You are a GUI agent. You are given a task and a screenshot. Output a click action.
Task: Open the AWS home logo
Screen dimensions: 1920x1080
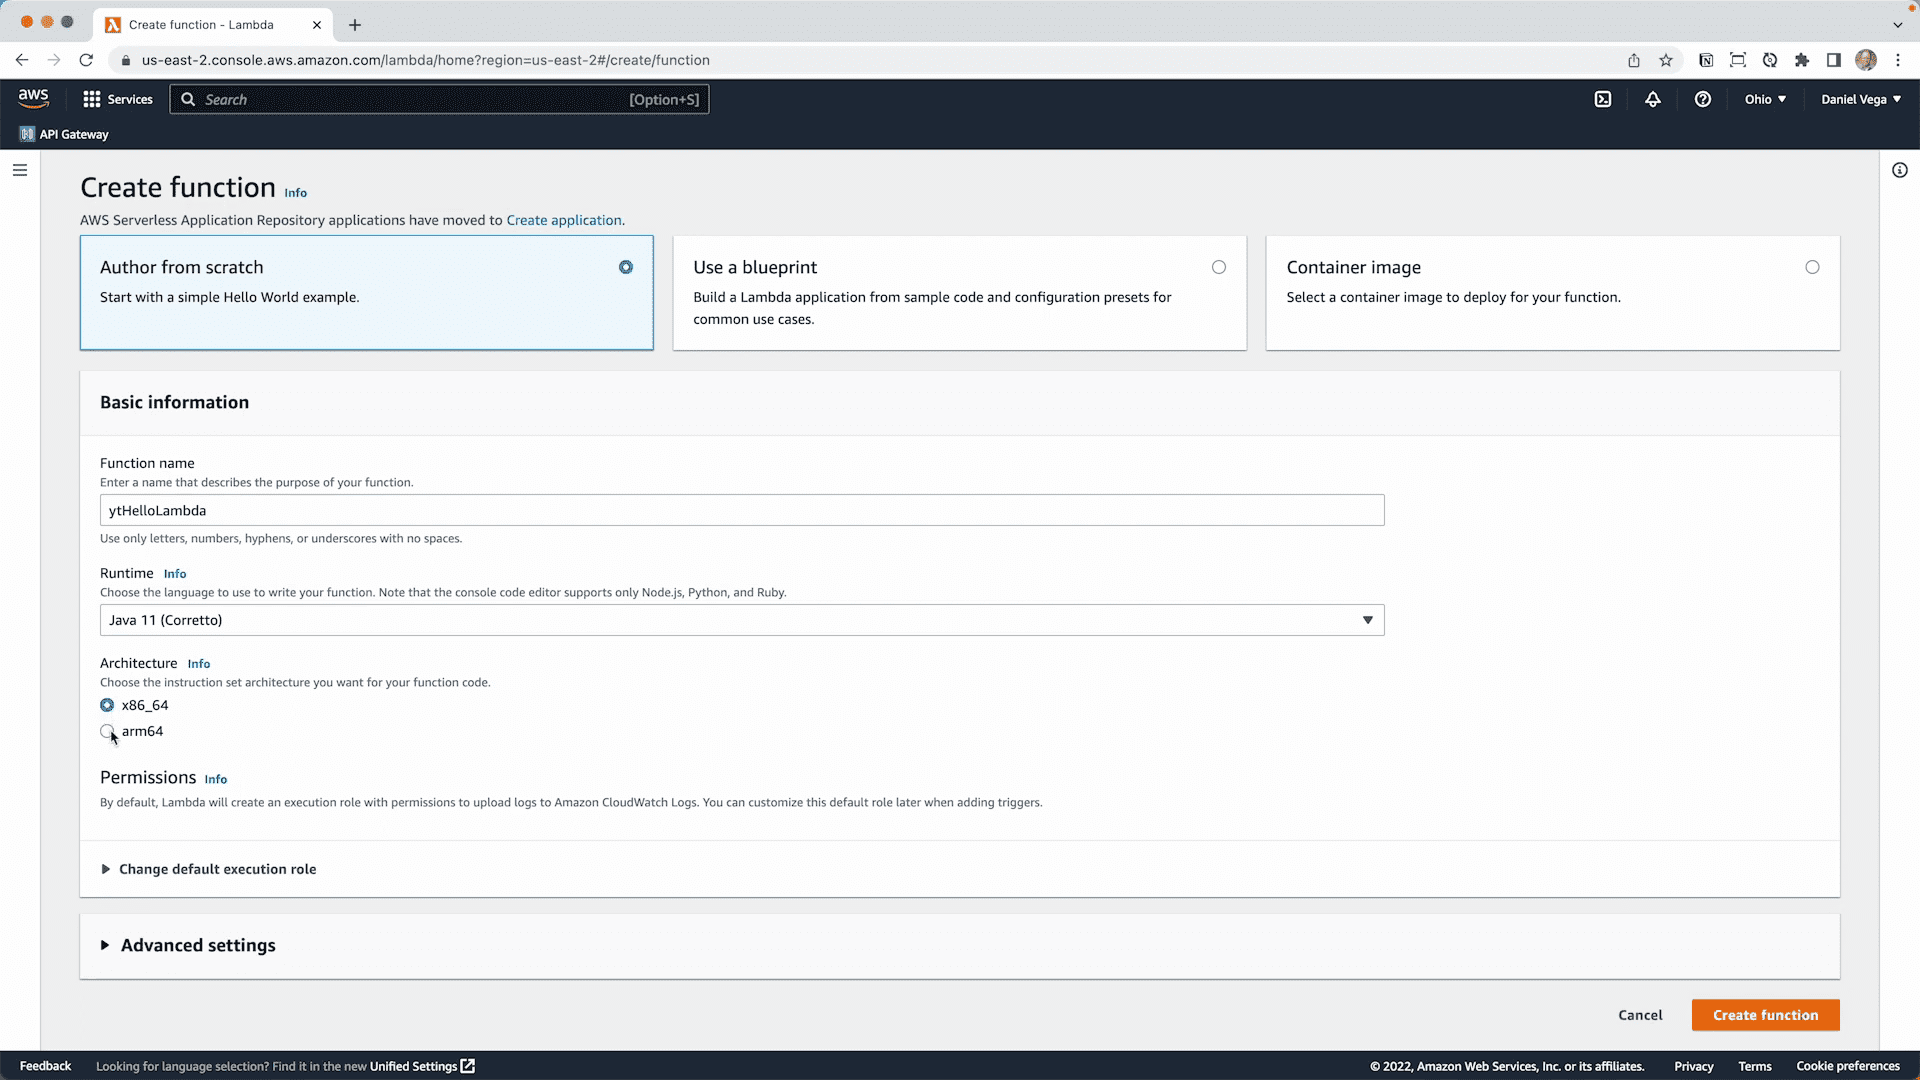[x=33, y=97]
